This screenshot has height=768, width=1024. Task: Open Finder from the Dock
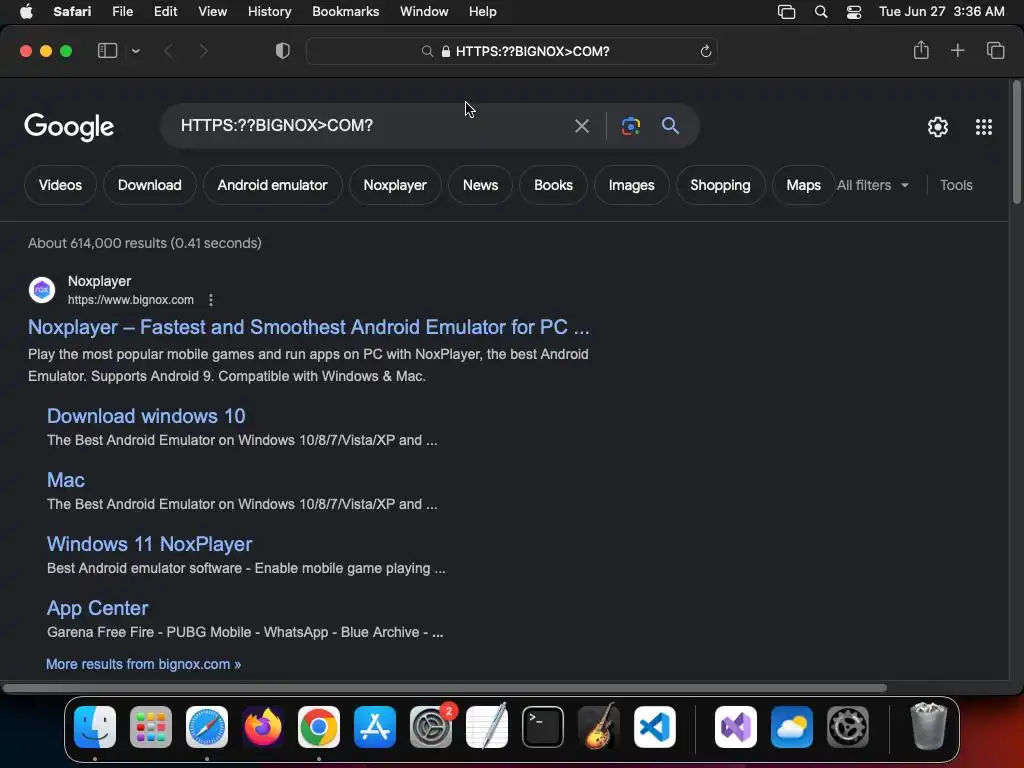coord(95,726)
